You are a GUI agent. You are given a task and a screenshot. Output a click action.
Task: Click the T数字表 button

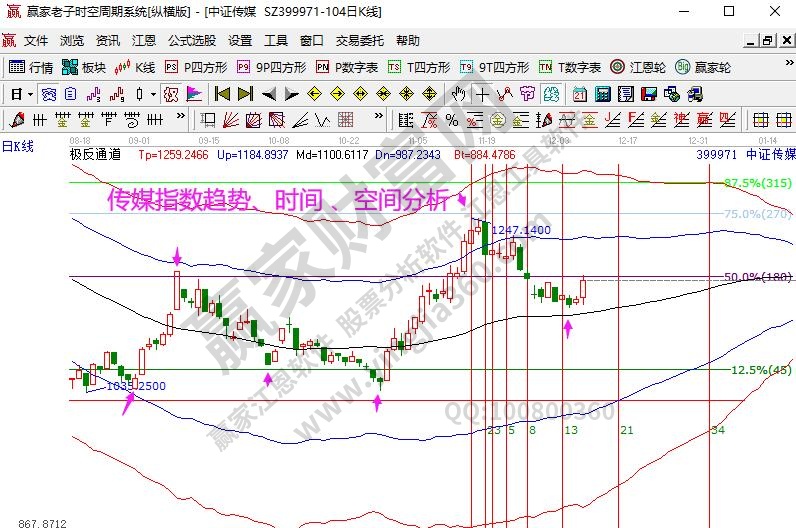(x=571, y=67)
